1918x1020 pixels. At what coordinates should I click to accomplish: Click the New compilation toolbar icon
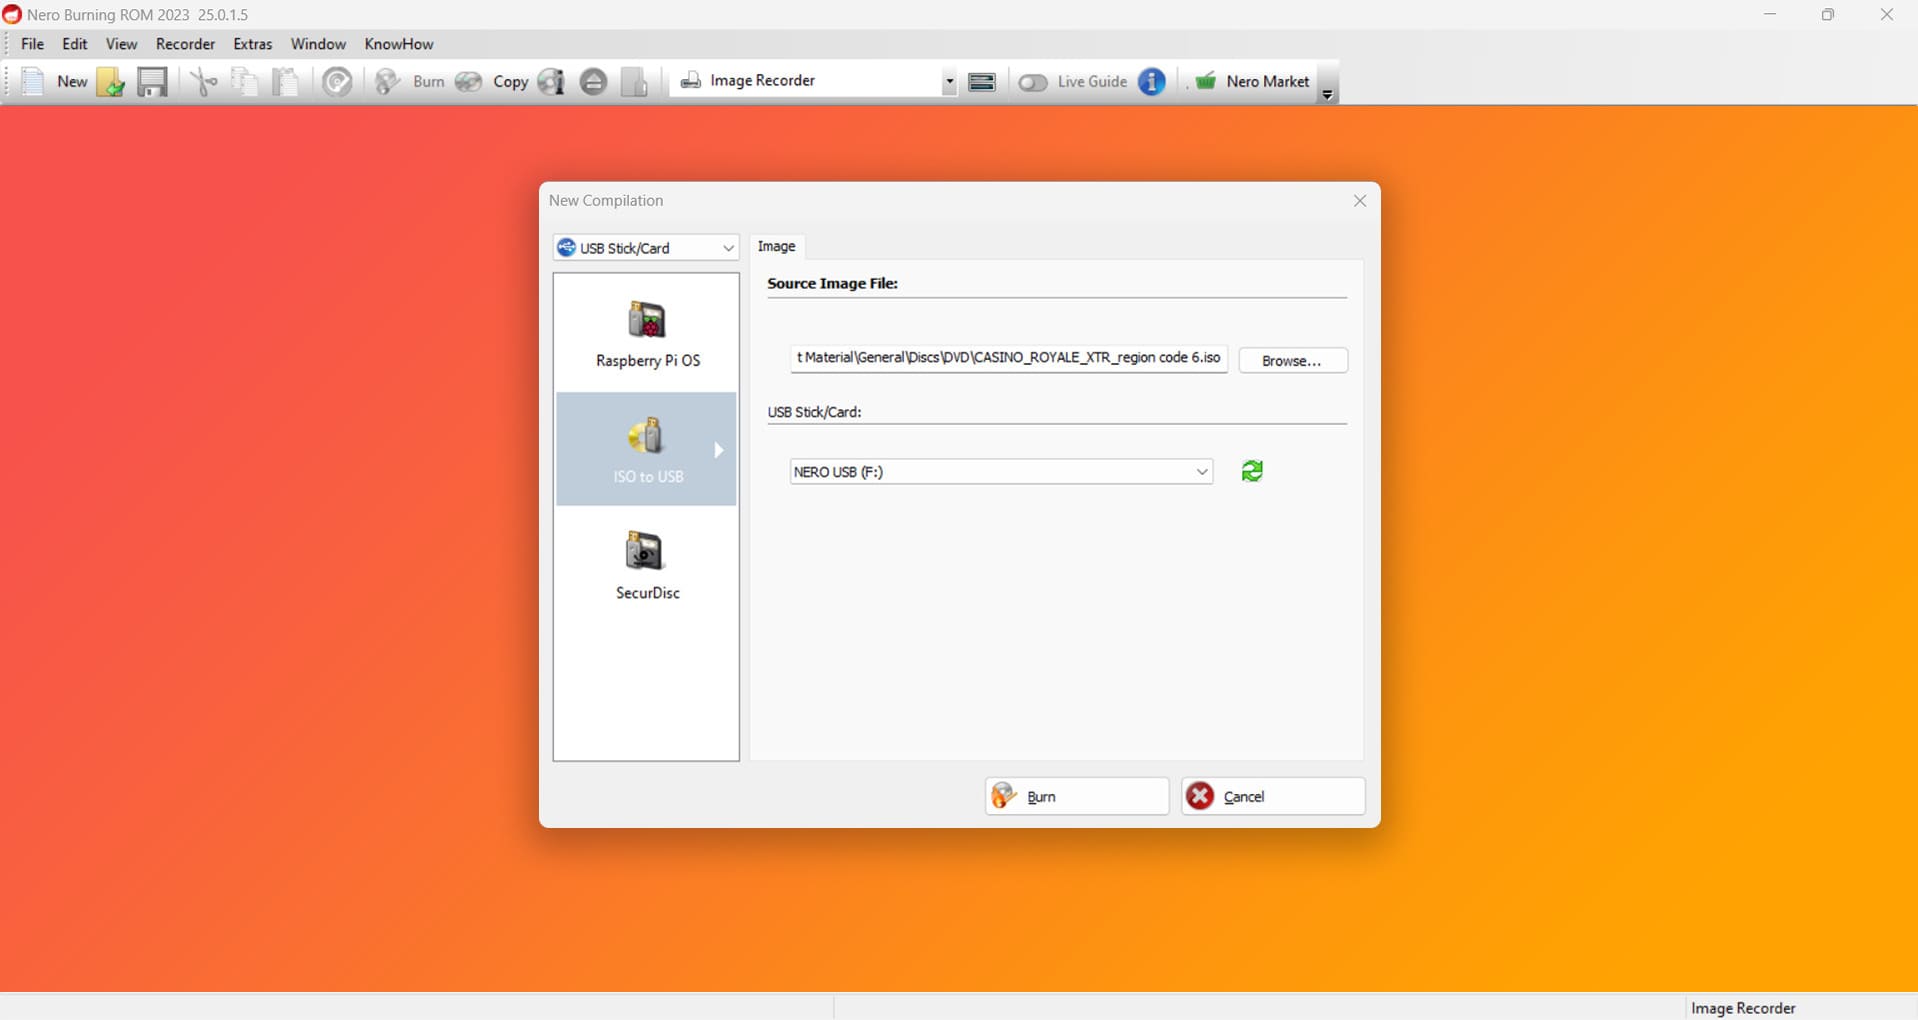[33, 81]
